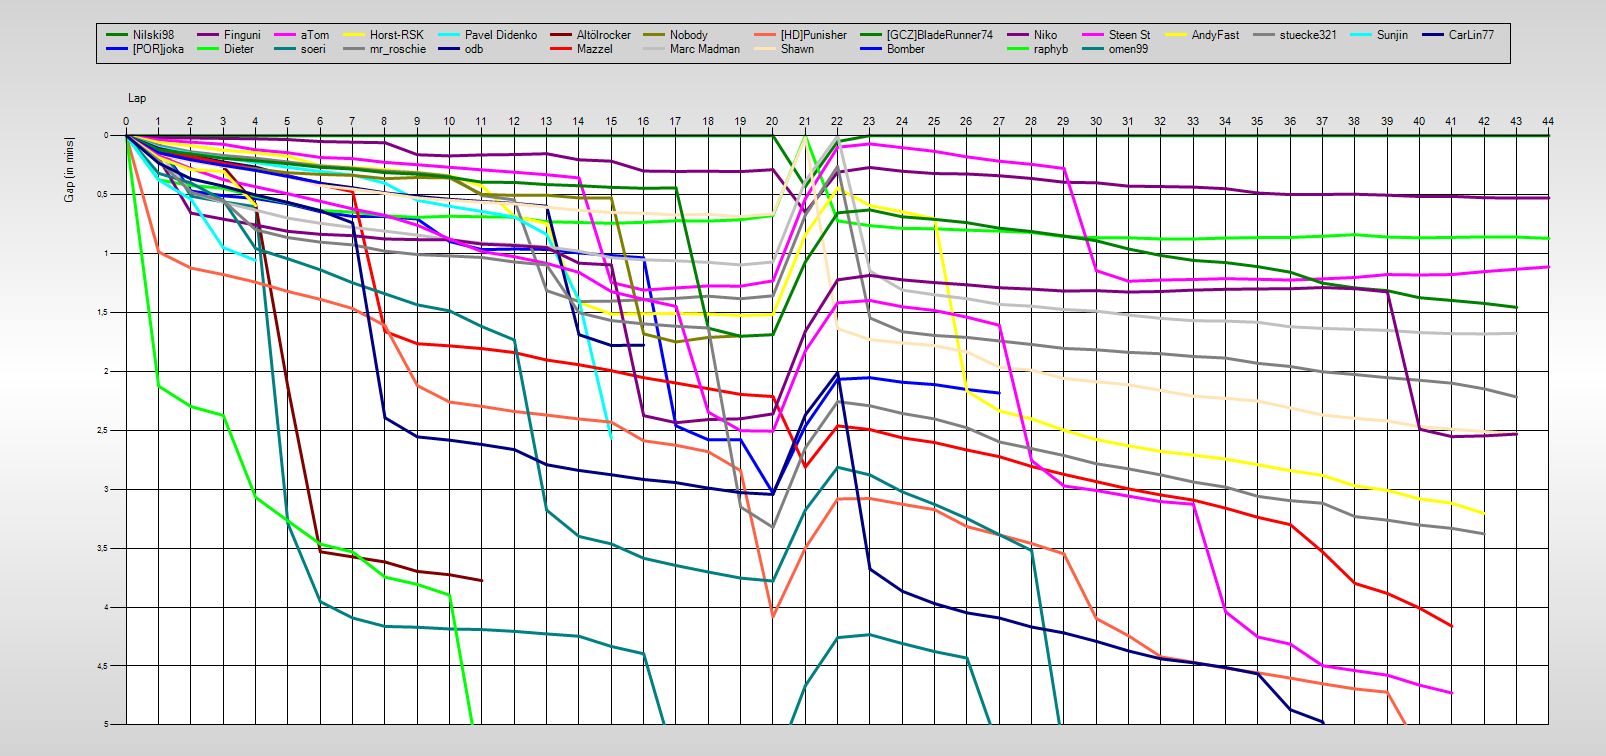Select [HD]Punisher legend entry
The image size is (1606, 756).
coord(813,35)
